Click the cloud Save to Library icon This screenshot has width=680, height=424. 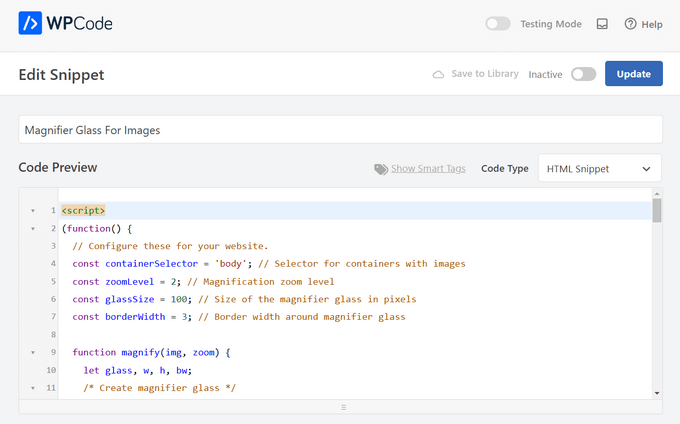[438, 74]
